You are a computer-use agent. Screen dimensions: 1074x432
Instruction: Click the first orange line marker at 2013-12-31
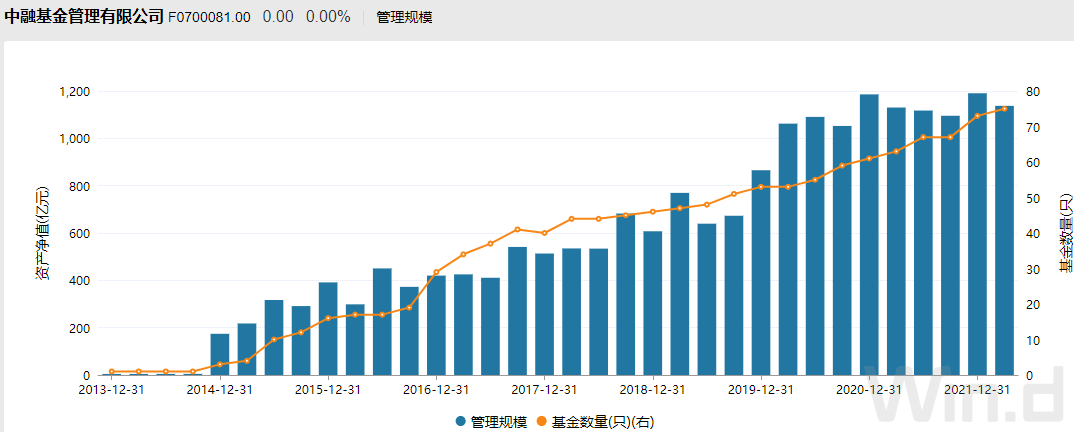pyautogui.click(x=112, y=371)
